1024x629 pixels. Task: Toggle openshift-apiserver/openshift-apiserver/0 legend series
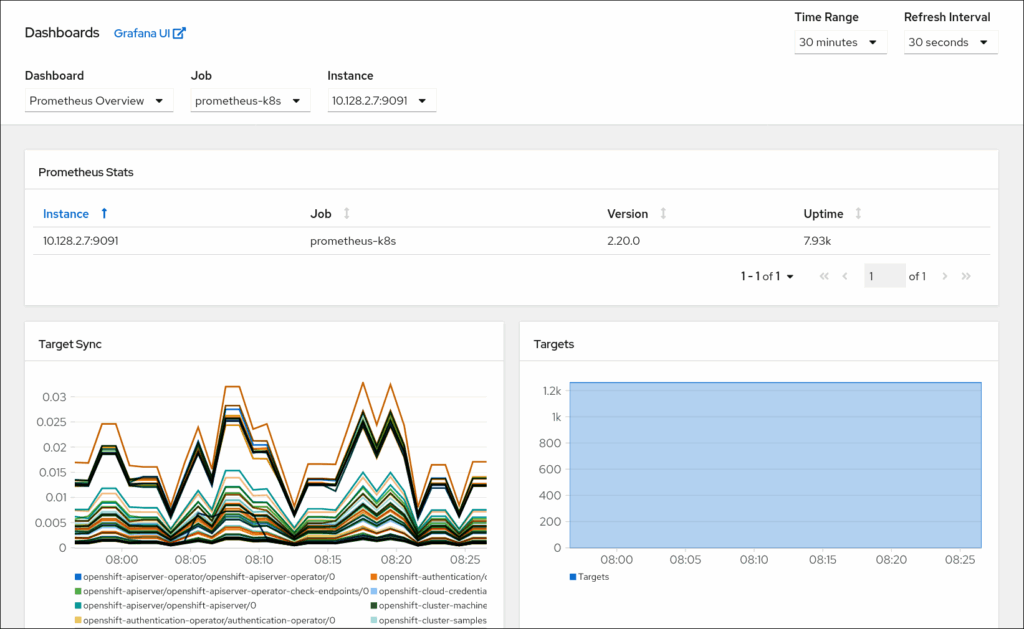click(x=170, y=605)
